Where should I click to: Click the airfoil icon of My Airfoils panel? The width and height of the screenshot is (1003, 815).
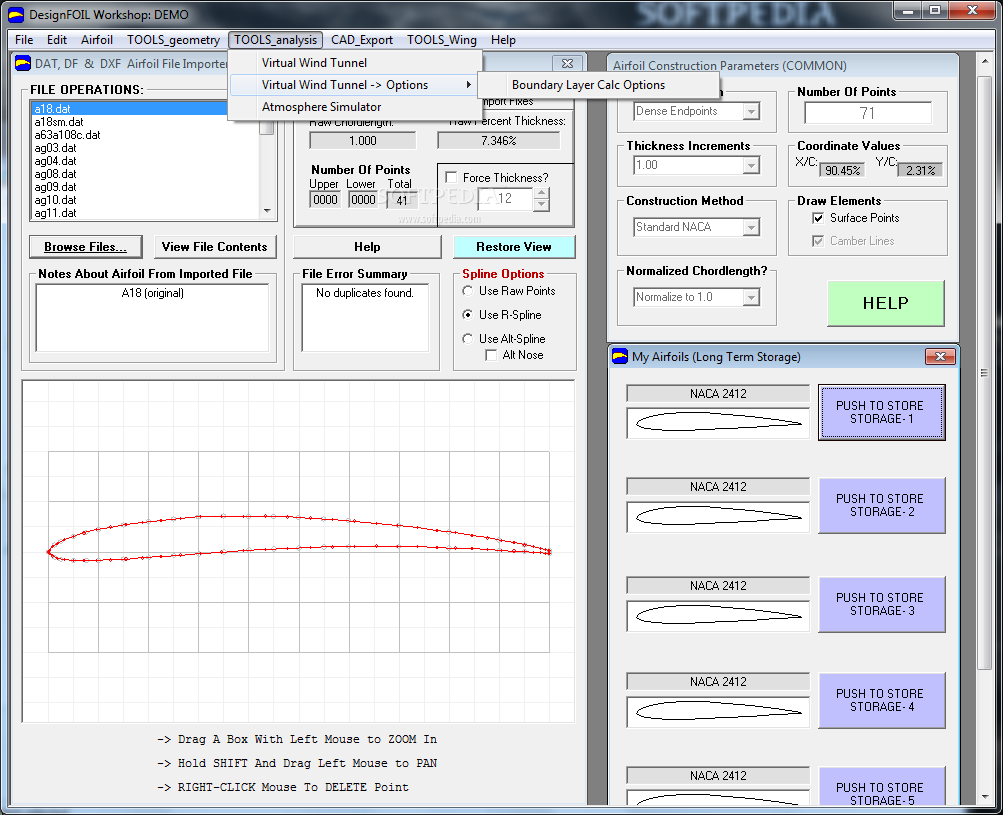619,356
